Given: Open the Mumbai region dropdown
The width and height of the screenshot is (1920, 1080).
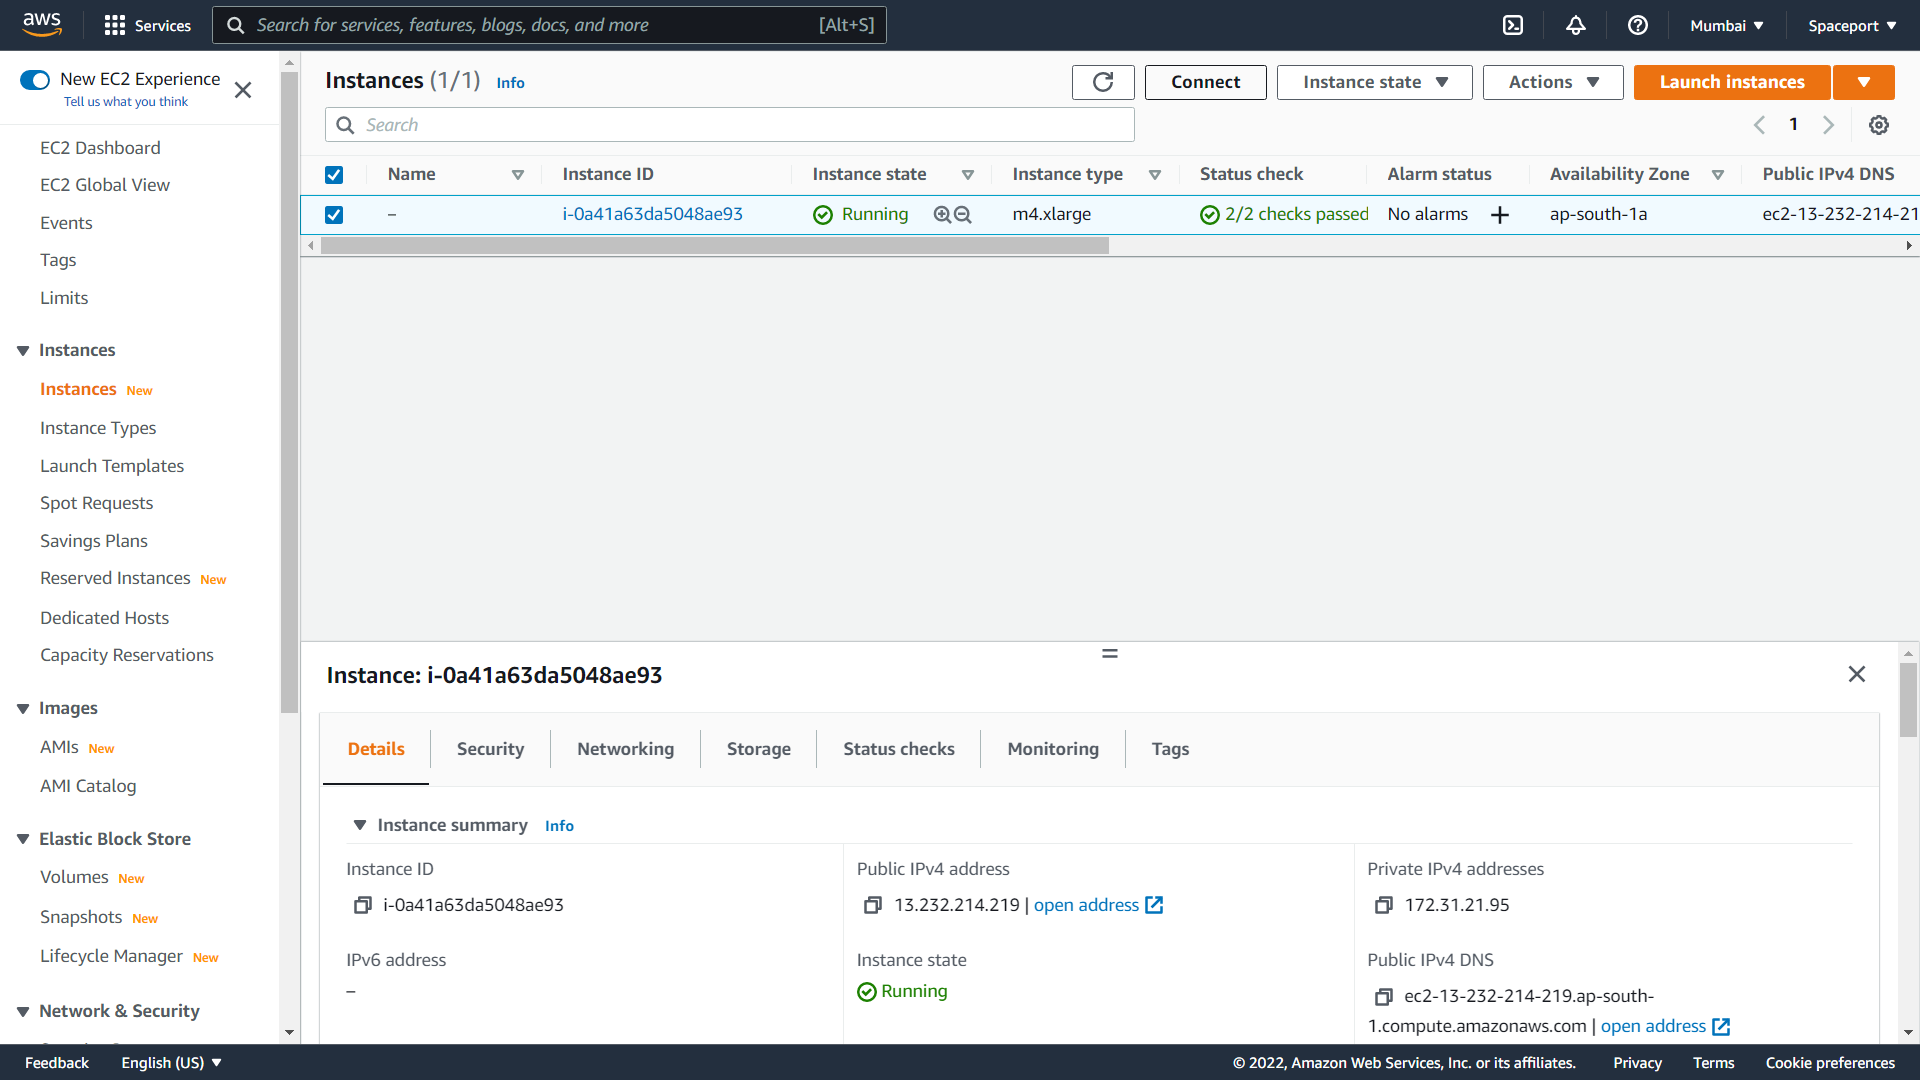Looking at the screenshot, I should pos(1727,25).
